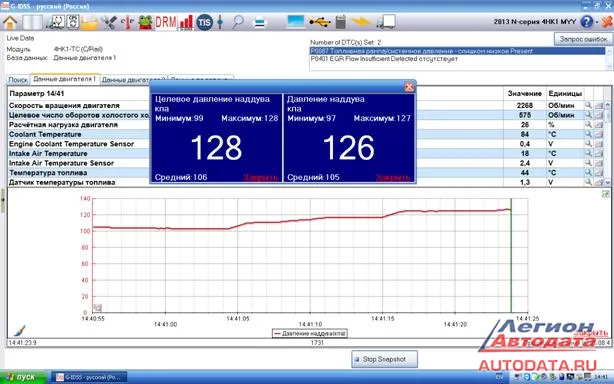This screenshot has height=384, width=614.
Task: Open the yellow folder icon in toolbar
Action: tap(89, 22)
